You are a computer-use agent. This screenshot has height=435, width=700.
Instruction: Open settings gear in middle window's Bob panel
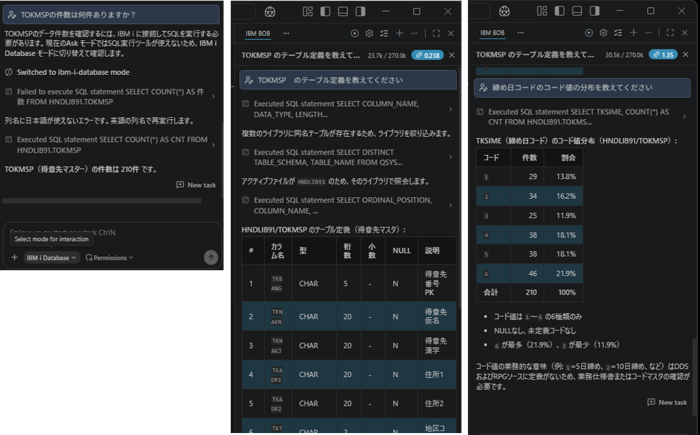[369, 33]
